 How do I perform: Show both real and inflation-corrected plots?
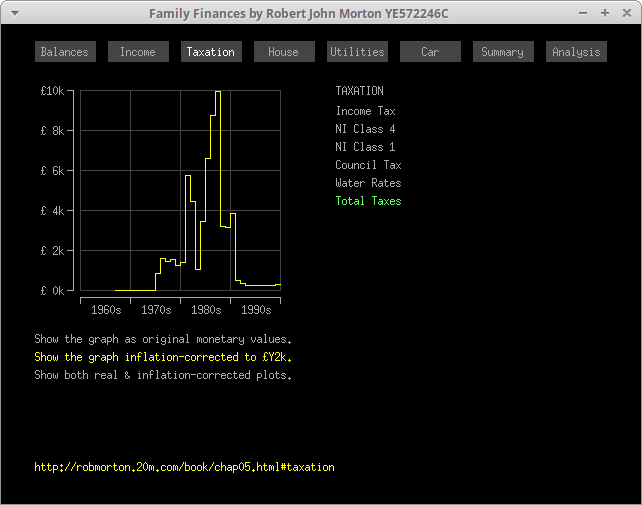[163, 375]
